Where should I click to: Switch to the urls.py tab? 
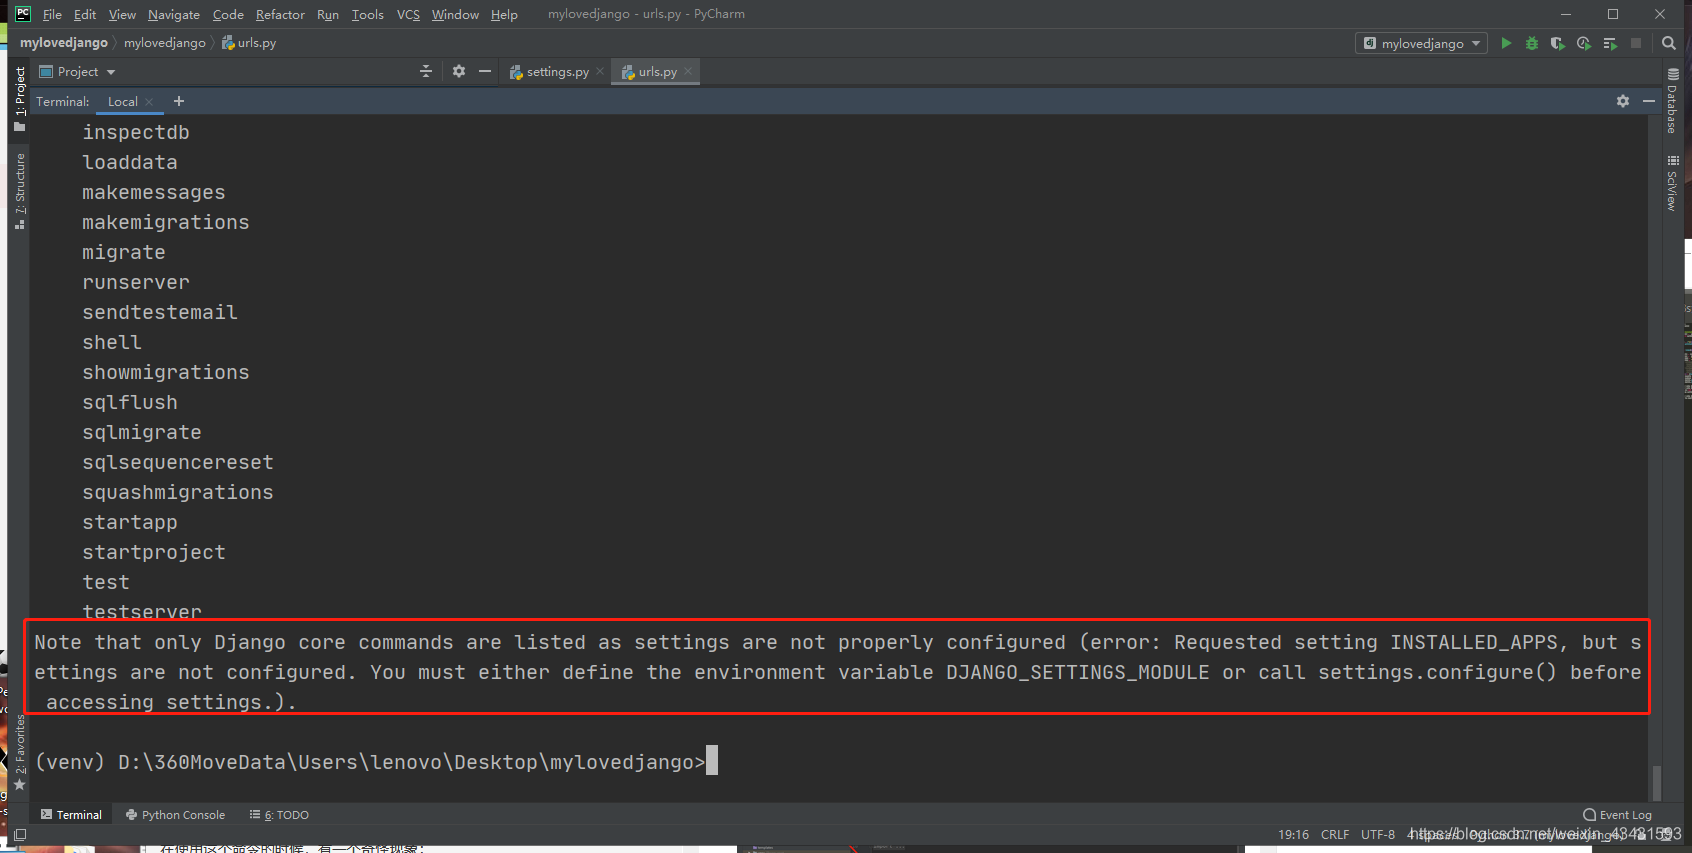pyautogui.click(x=657, y=72)
